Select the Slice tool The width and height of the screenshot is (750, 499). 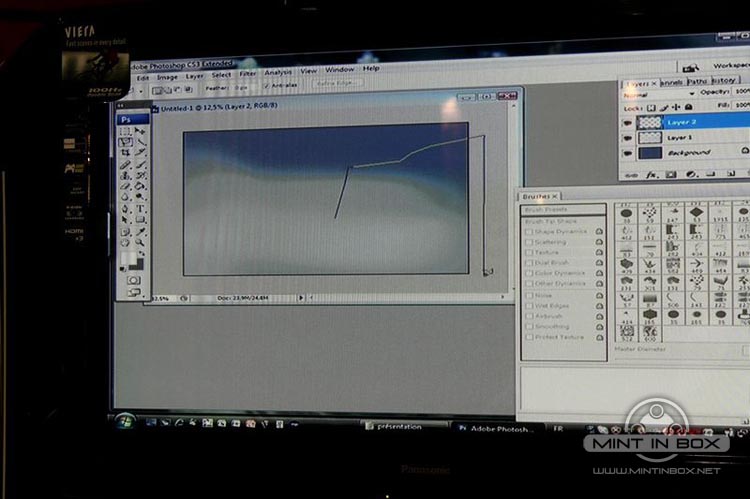140,153
